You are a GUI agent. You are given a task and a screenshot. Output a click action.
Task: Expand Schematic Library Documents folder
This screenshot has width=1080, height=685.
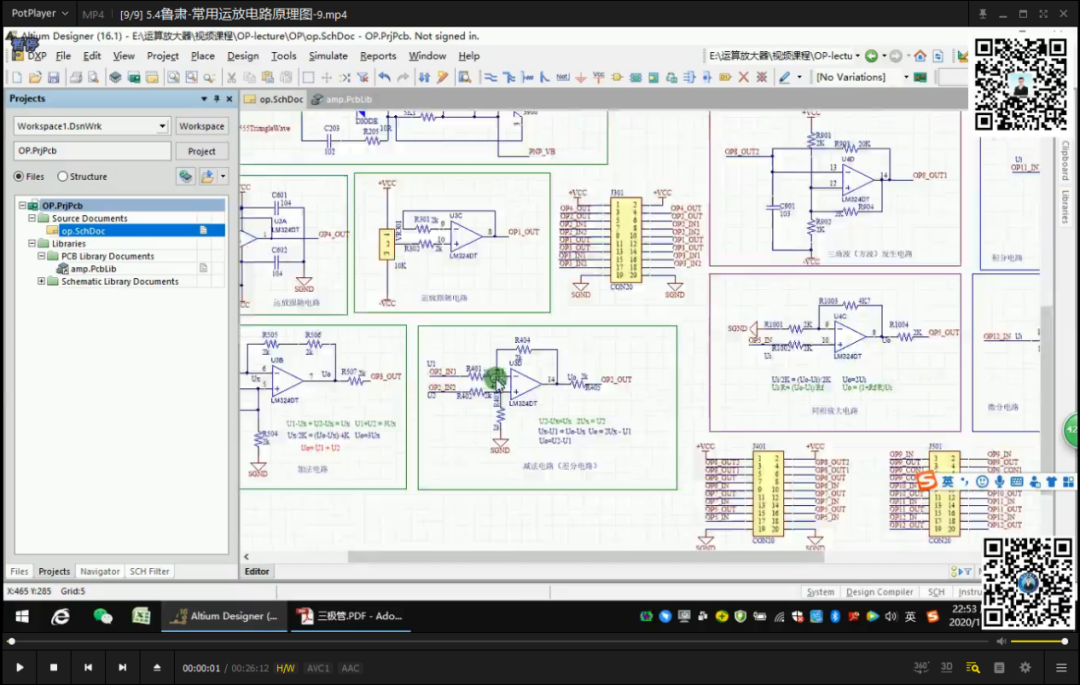click(x=41, y=282)
